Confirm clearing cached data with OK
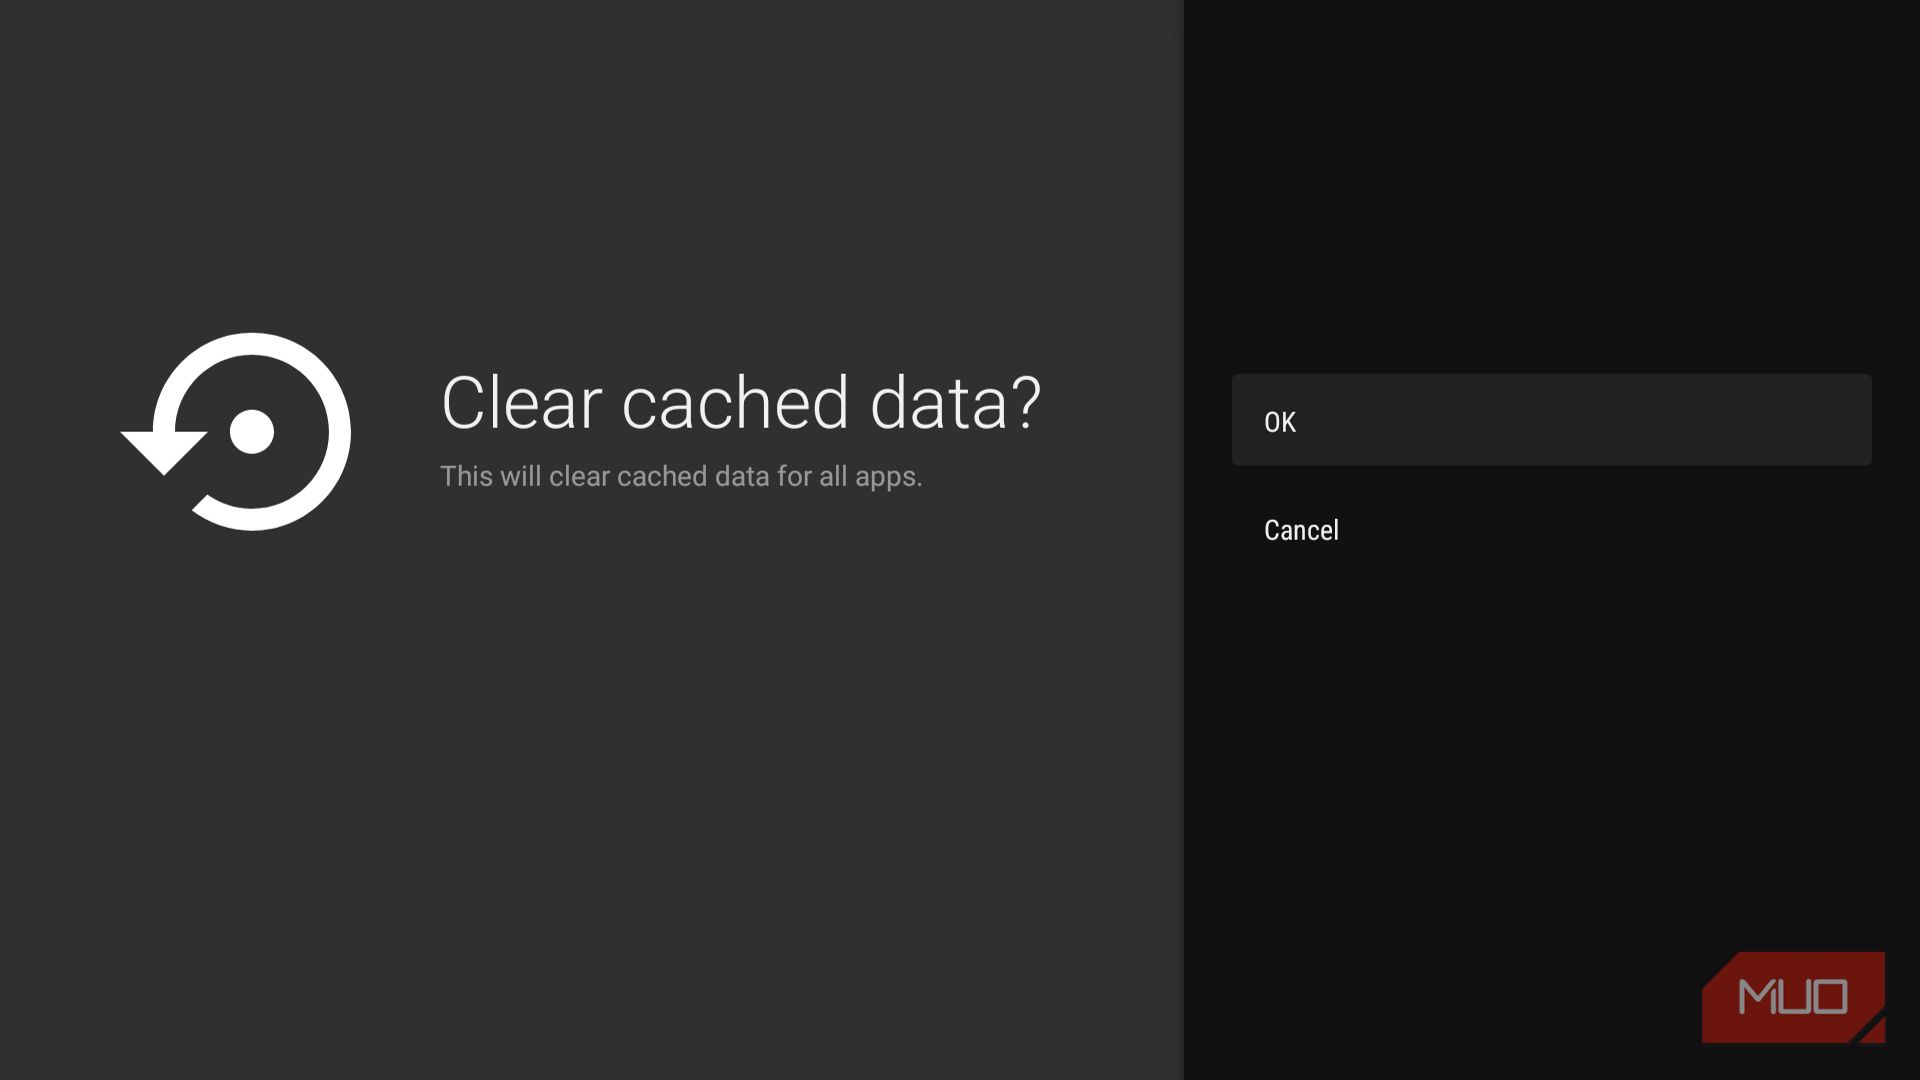Viewport: 1920px width, 1080px height. click(x=1551, y=420)
